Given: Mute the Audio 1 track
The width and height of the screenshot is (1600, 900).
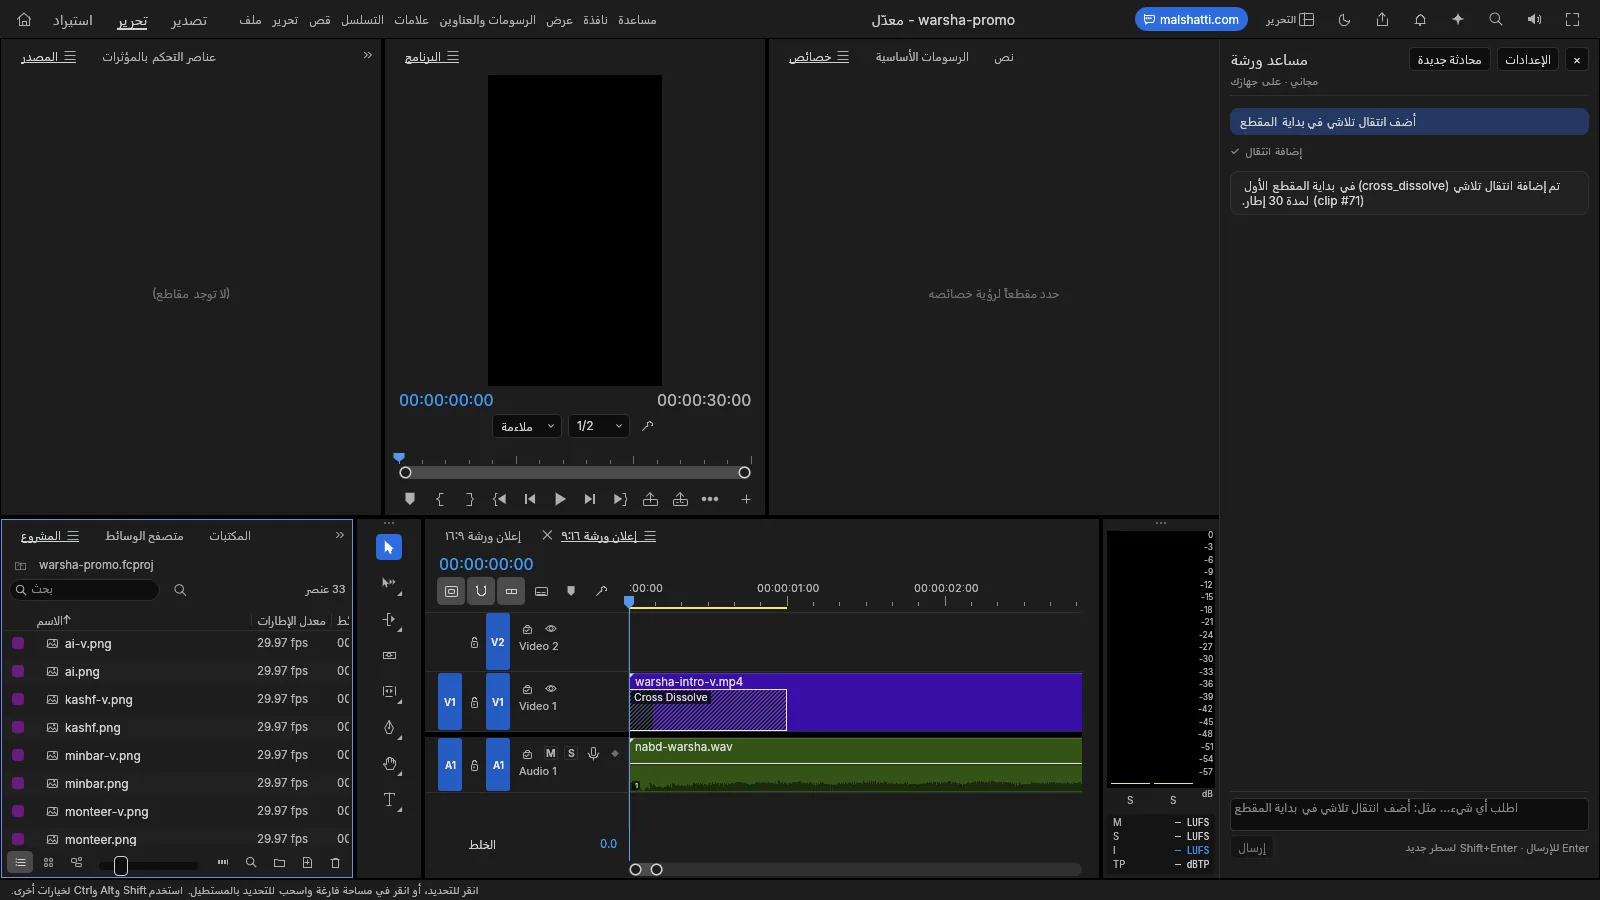Looking at the screenshot, I should coord(550,753).
